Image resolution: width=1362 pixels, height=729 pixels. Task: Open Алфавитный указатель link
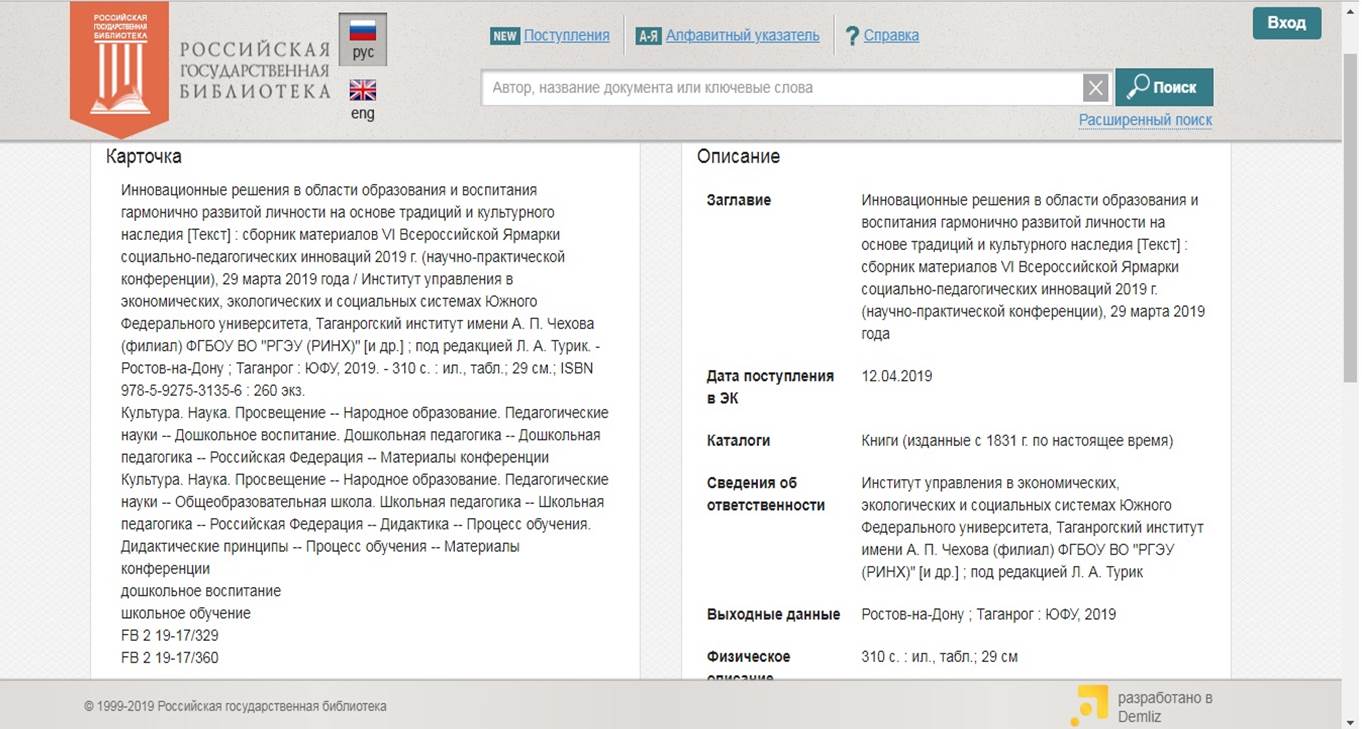click(742, 36)
